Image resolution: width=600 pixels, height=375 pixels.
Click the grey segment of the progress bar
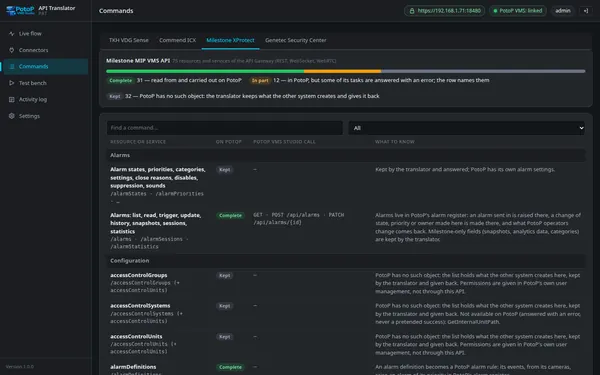pyautogui.click(x=483, y=71)
